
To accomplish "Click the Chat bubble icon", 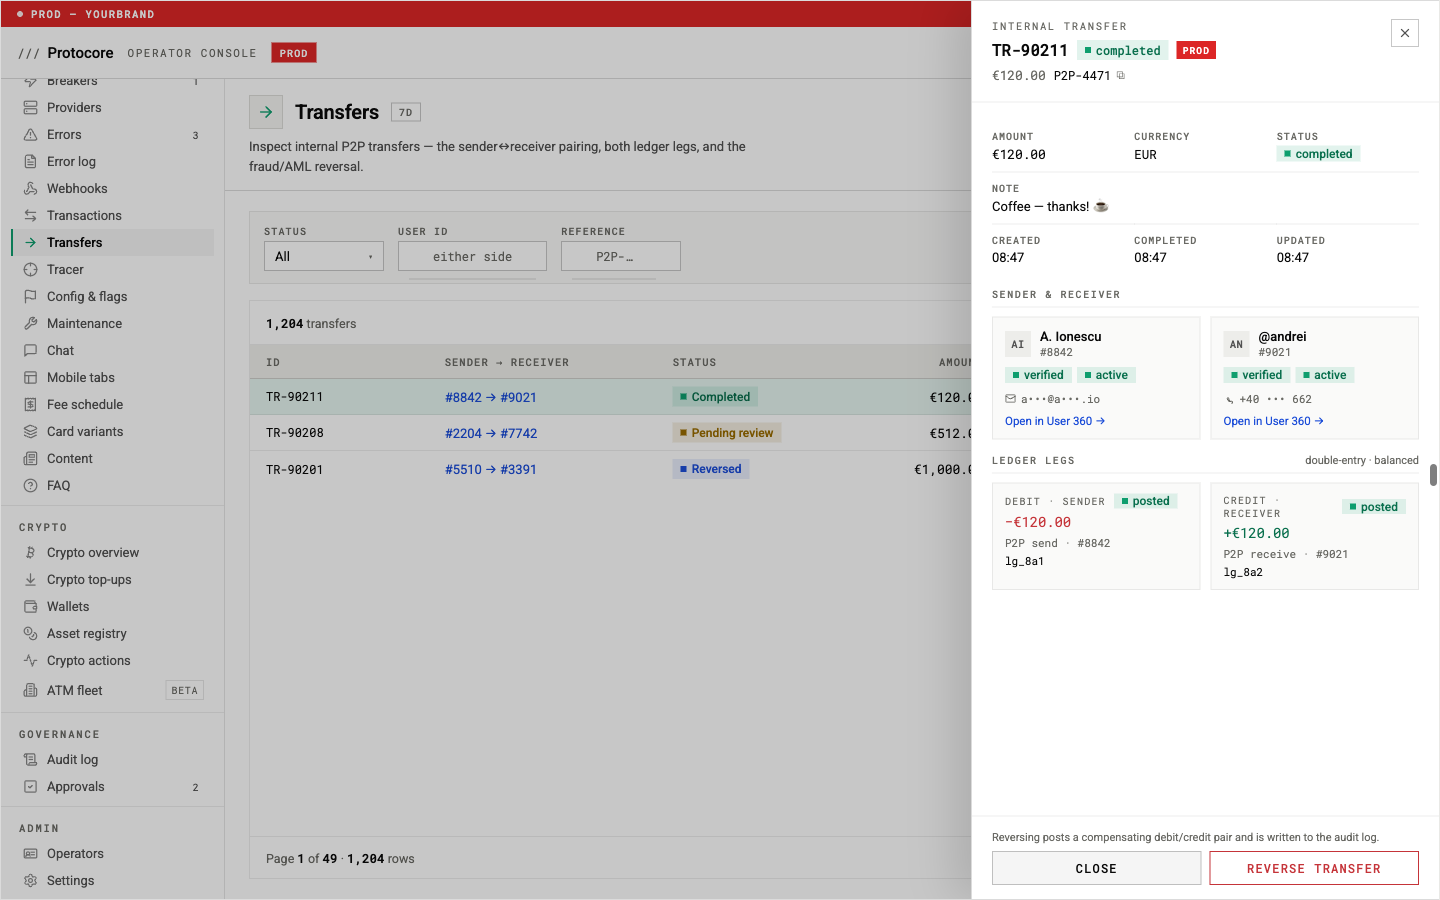I will 30,351.
